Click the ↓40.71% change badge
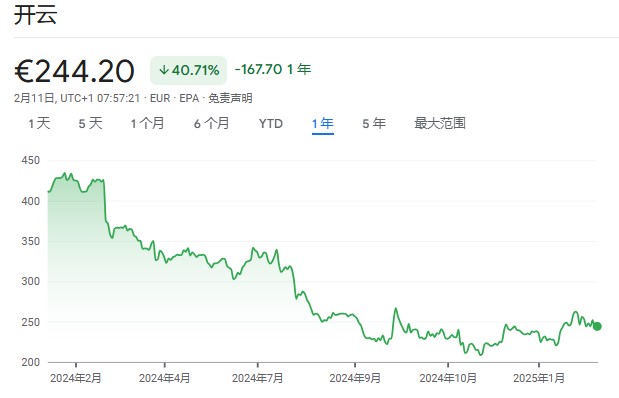This screenshot has width=619, height=398. pyautogui.click(x=188, y=70)
